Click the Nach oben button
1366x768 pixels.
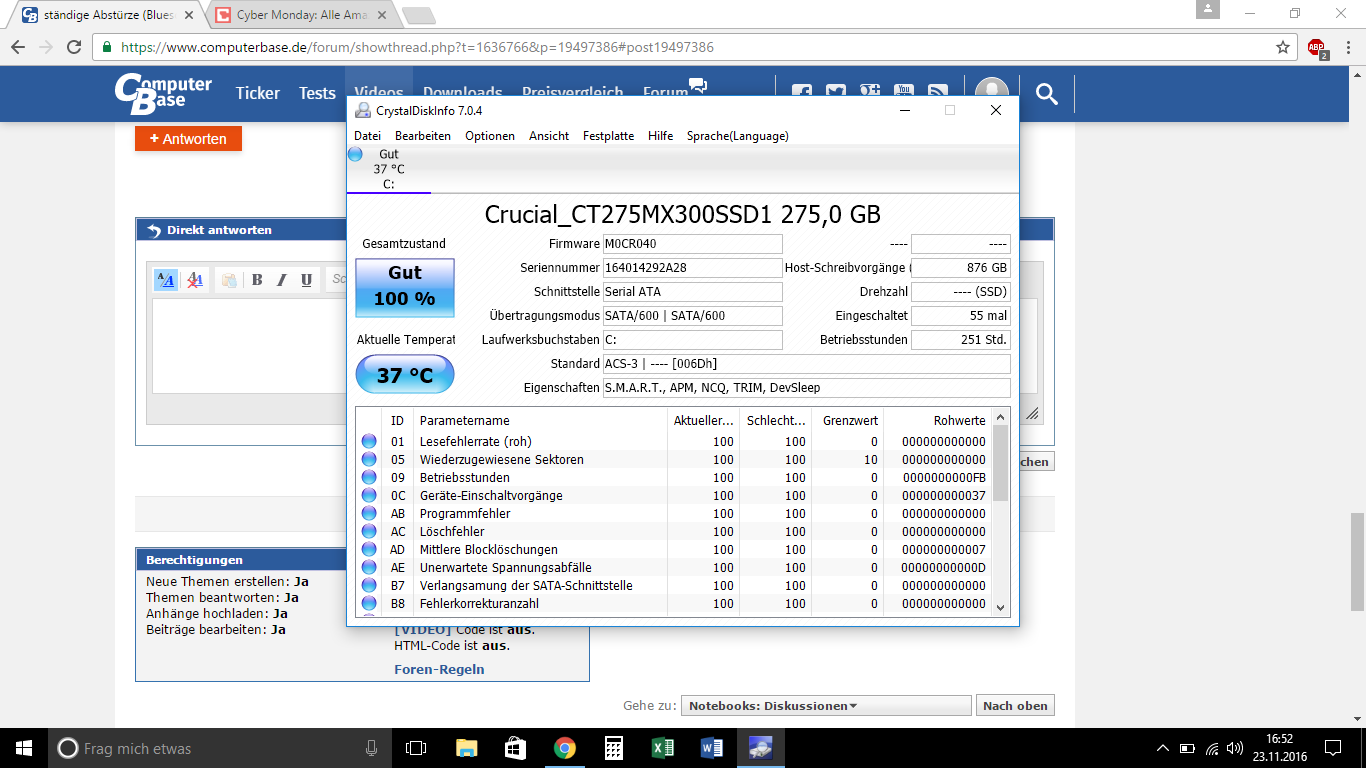[x=1015, y=705]
